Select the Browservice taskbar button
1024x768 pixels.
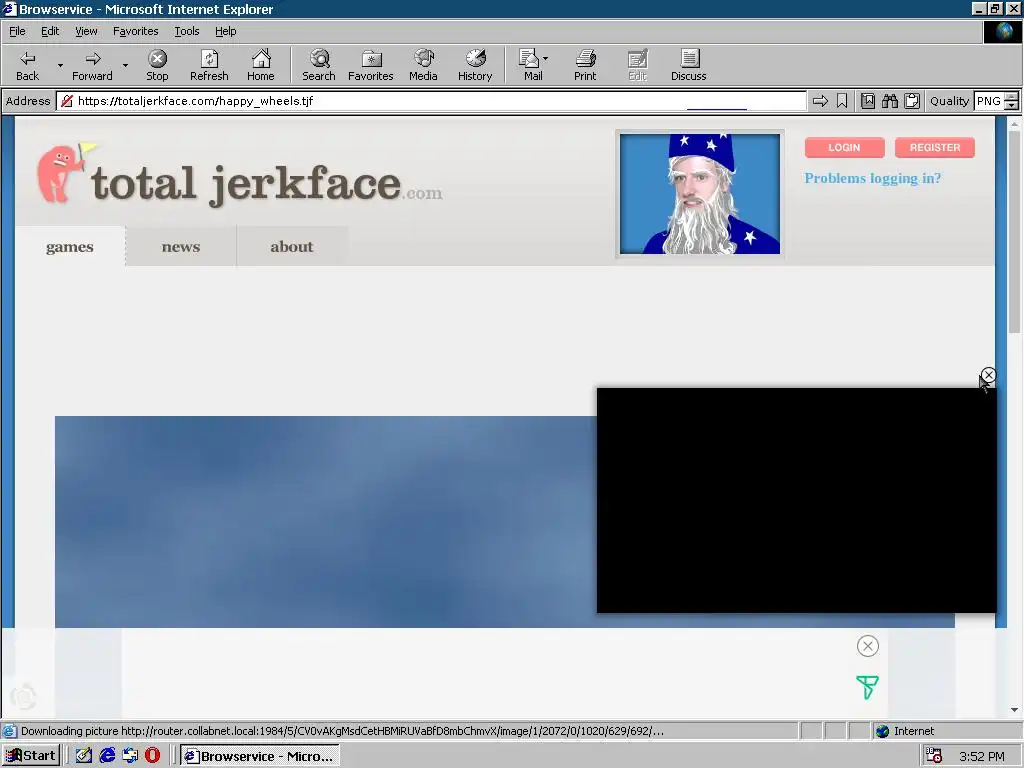pyautogui.click(x=259, y=756)
